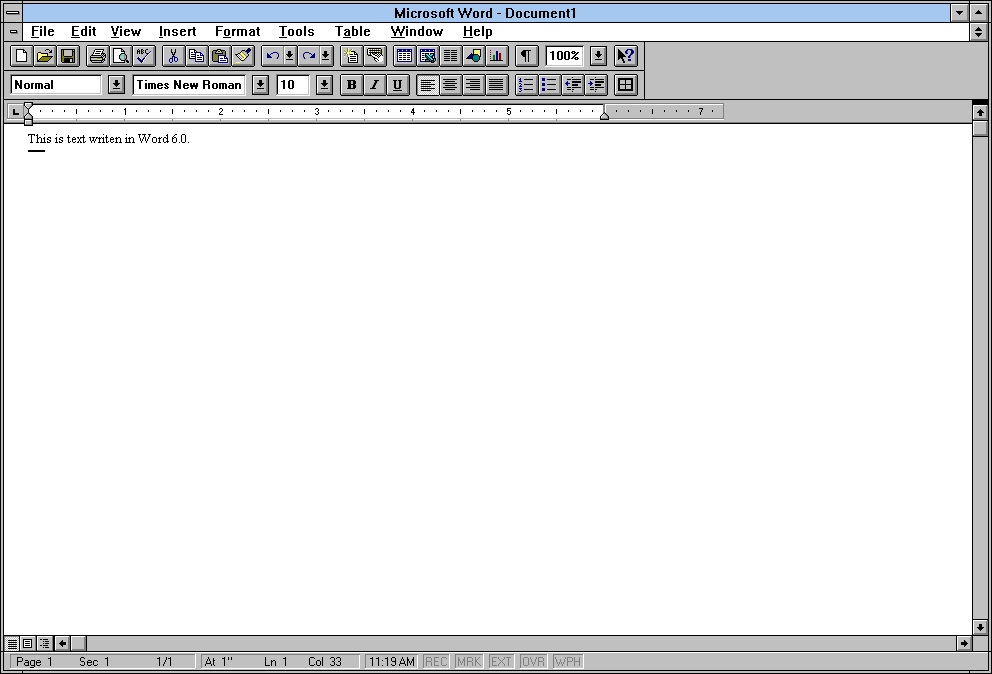992x674 pixels.
Task: Click the right indent marker on the ruler
Action: (604, 116)
